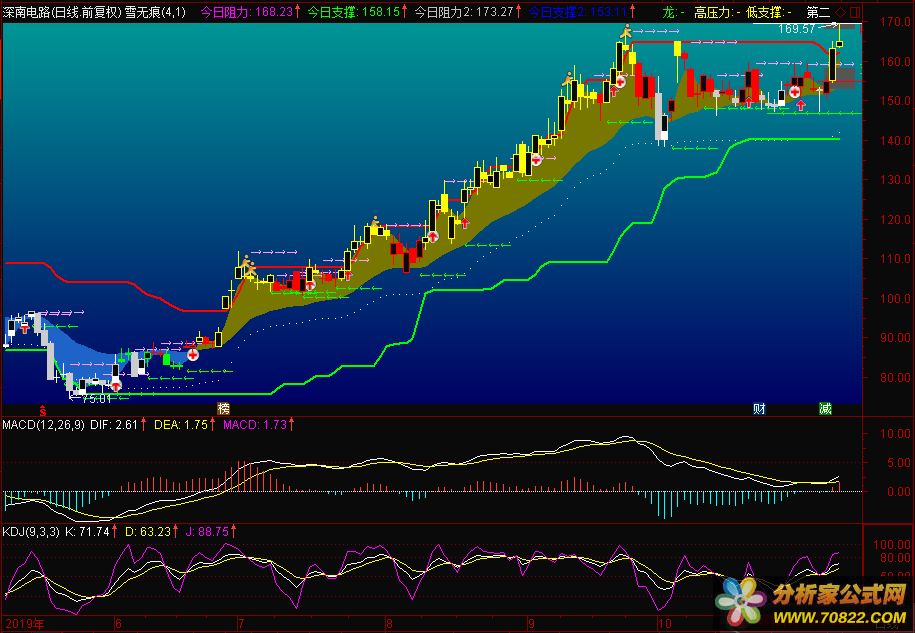Click the K: 71.74 readout
The image size is (915, 633).
(x=87, y=531)
